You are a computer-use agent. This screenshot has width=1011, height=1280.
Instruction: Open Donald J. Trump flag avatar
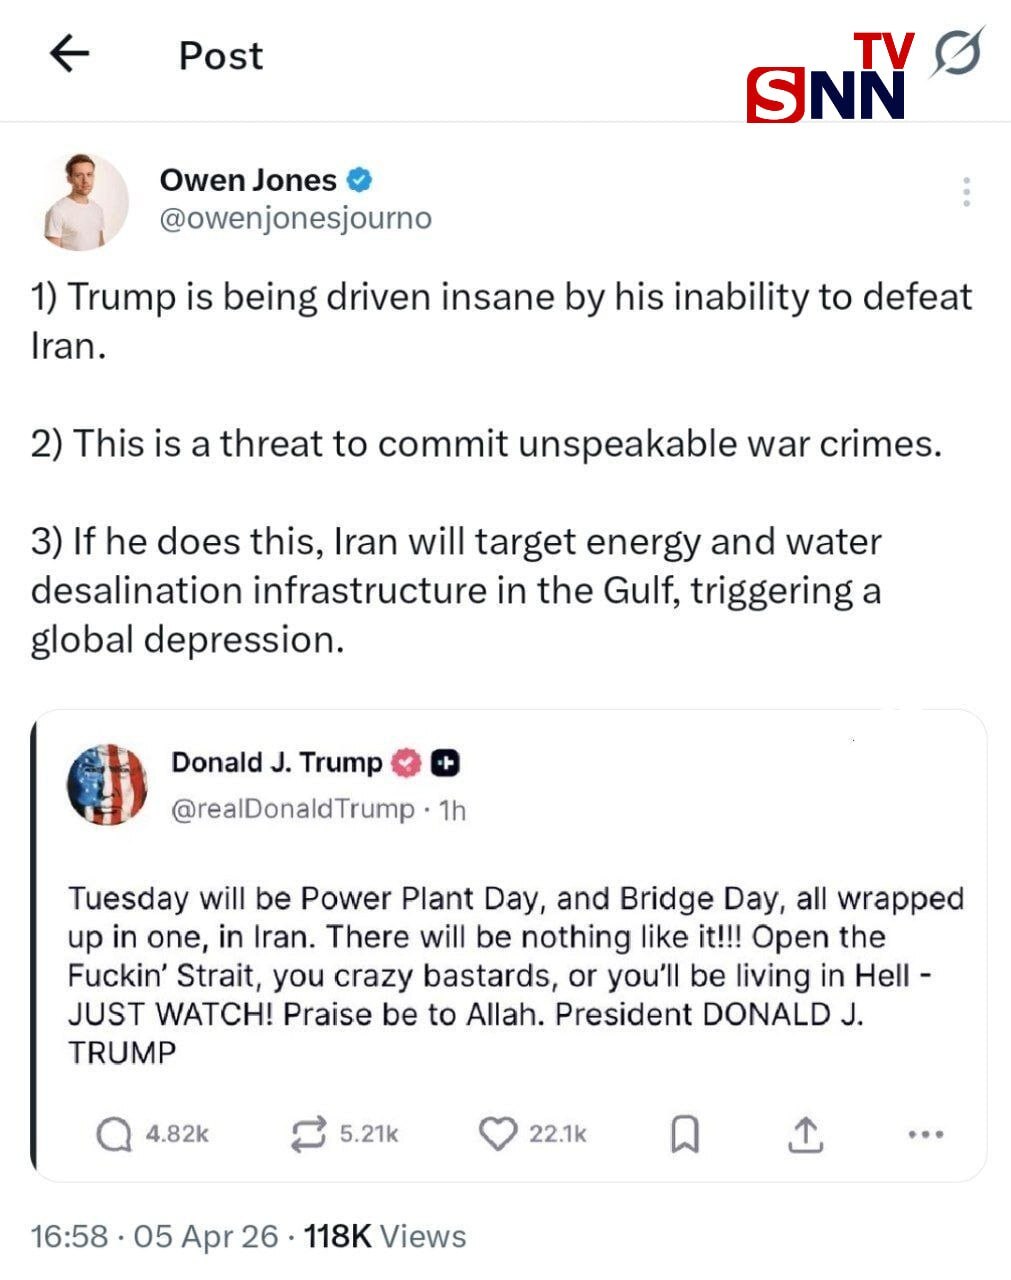[107, 785]
